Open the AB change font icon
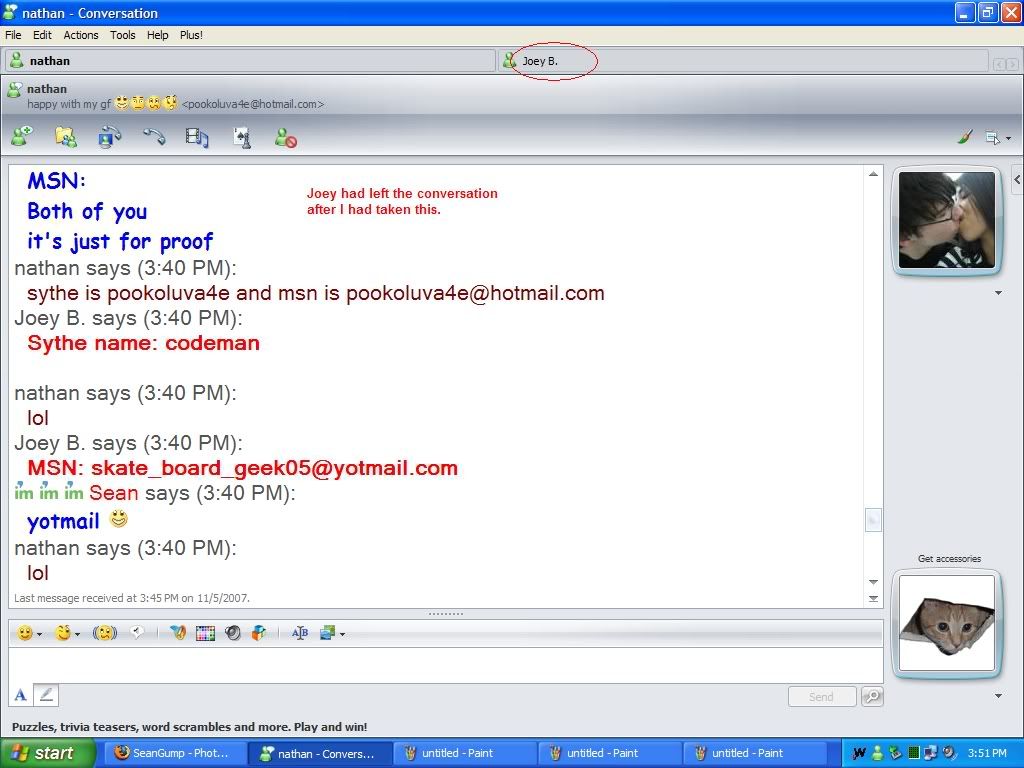1024x768 pixels. coord(300,633)
